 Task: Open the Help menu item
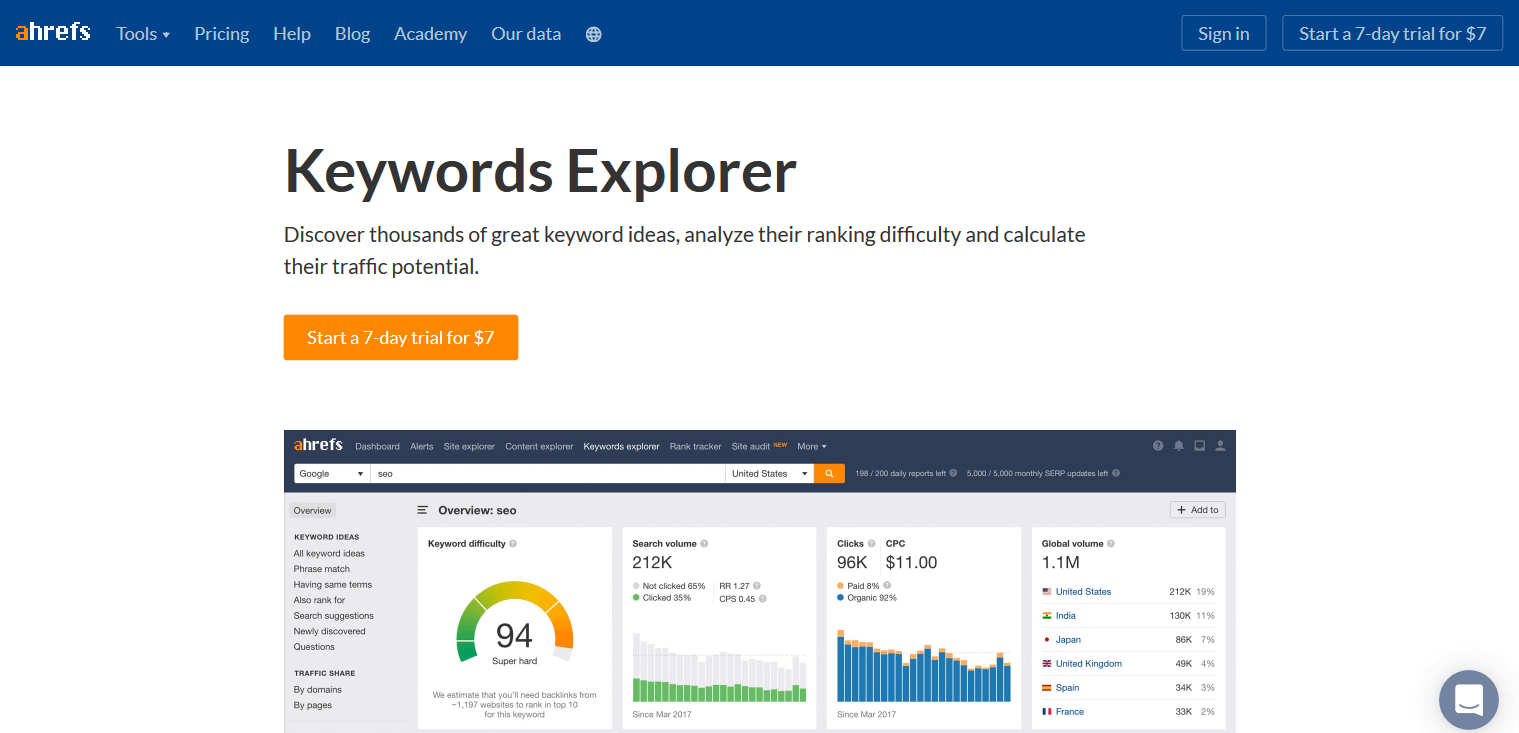click(x=292, y=34)
